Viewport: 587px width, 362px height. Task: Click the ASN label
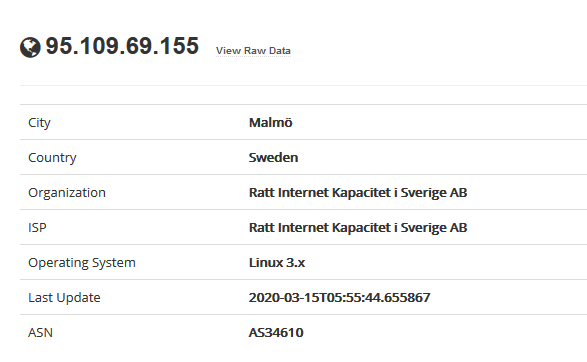click(x=40, y=332)
